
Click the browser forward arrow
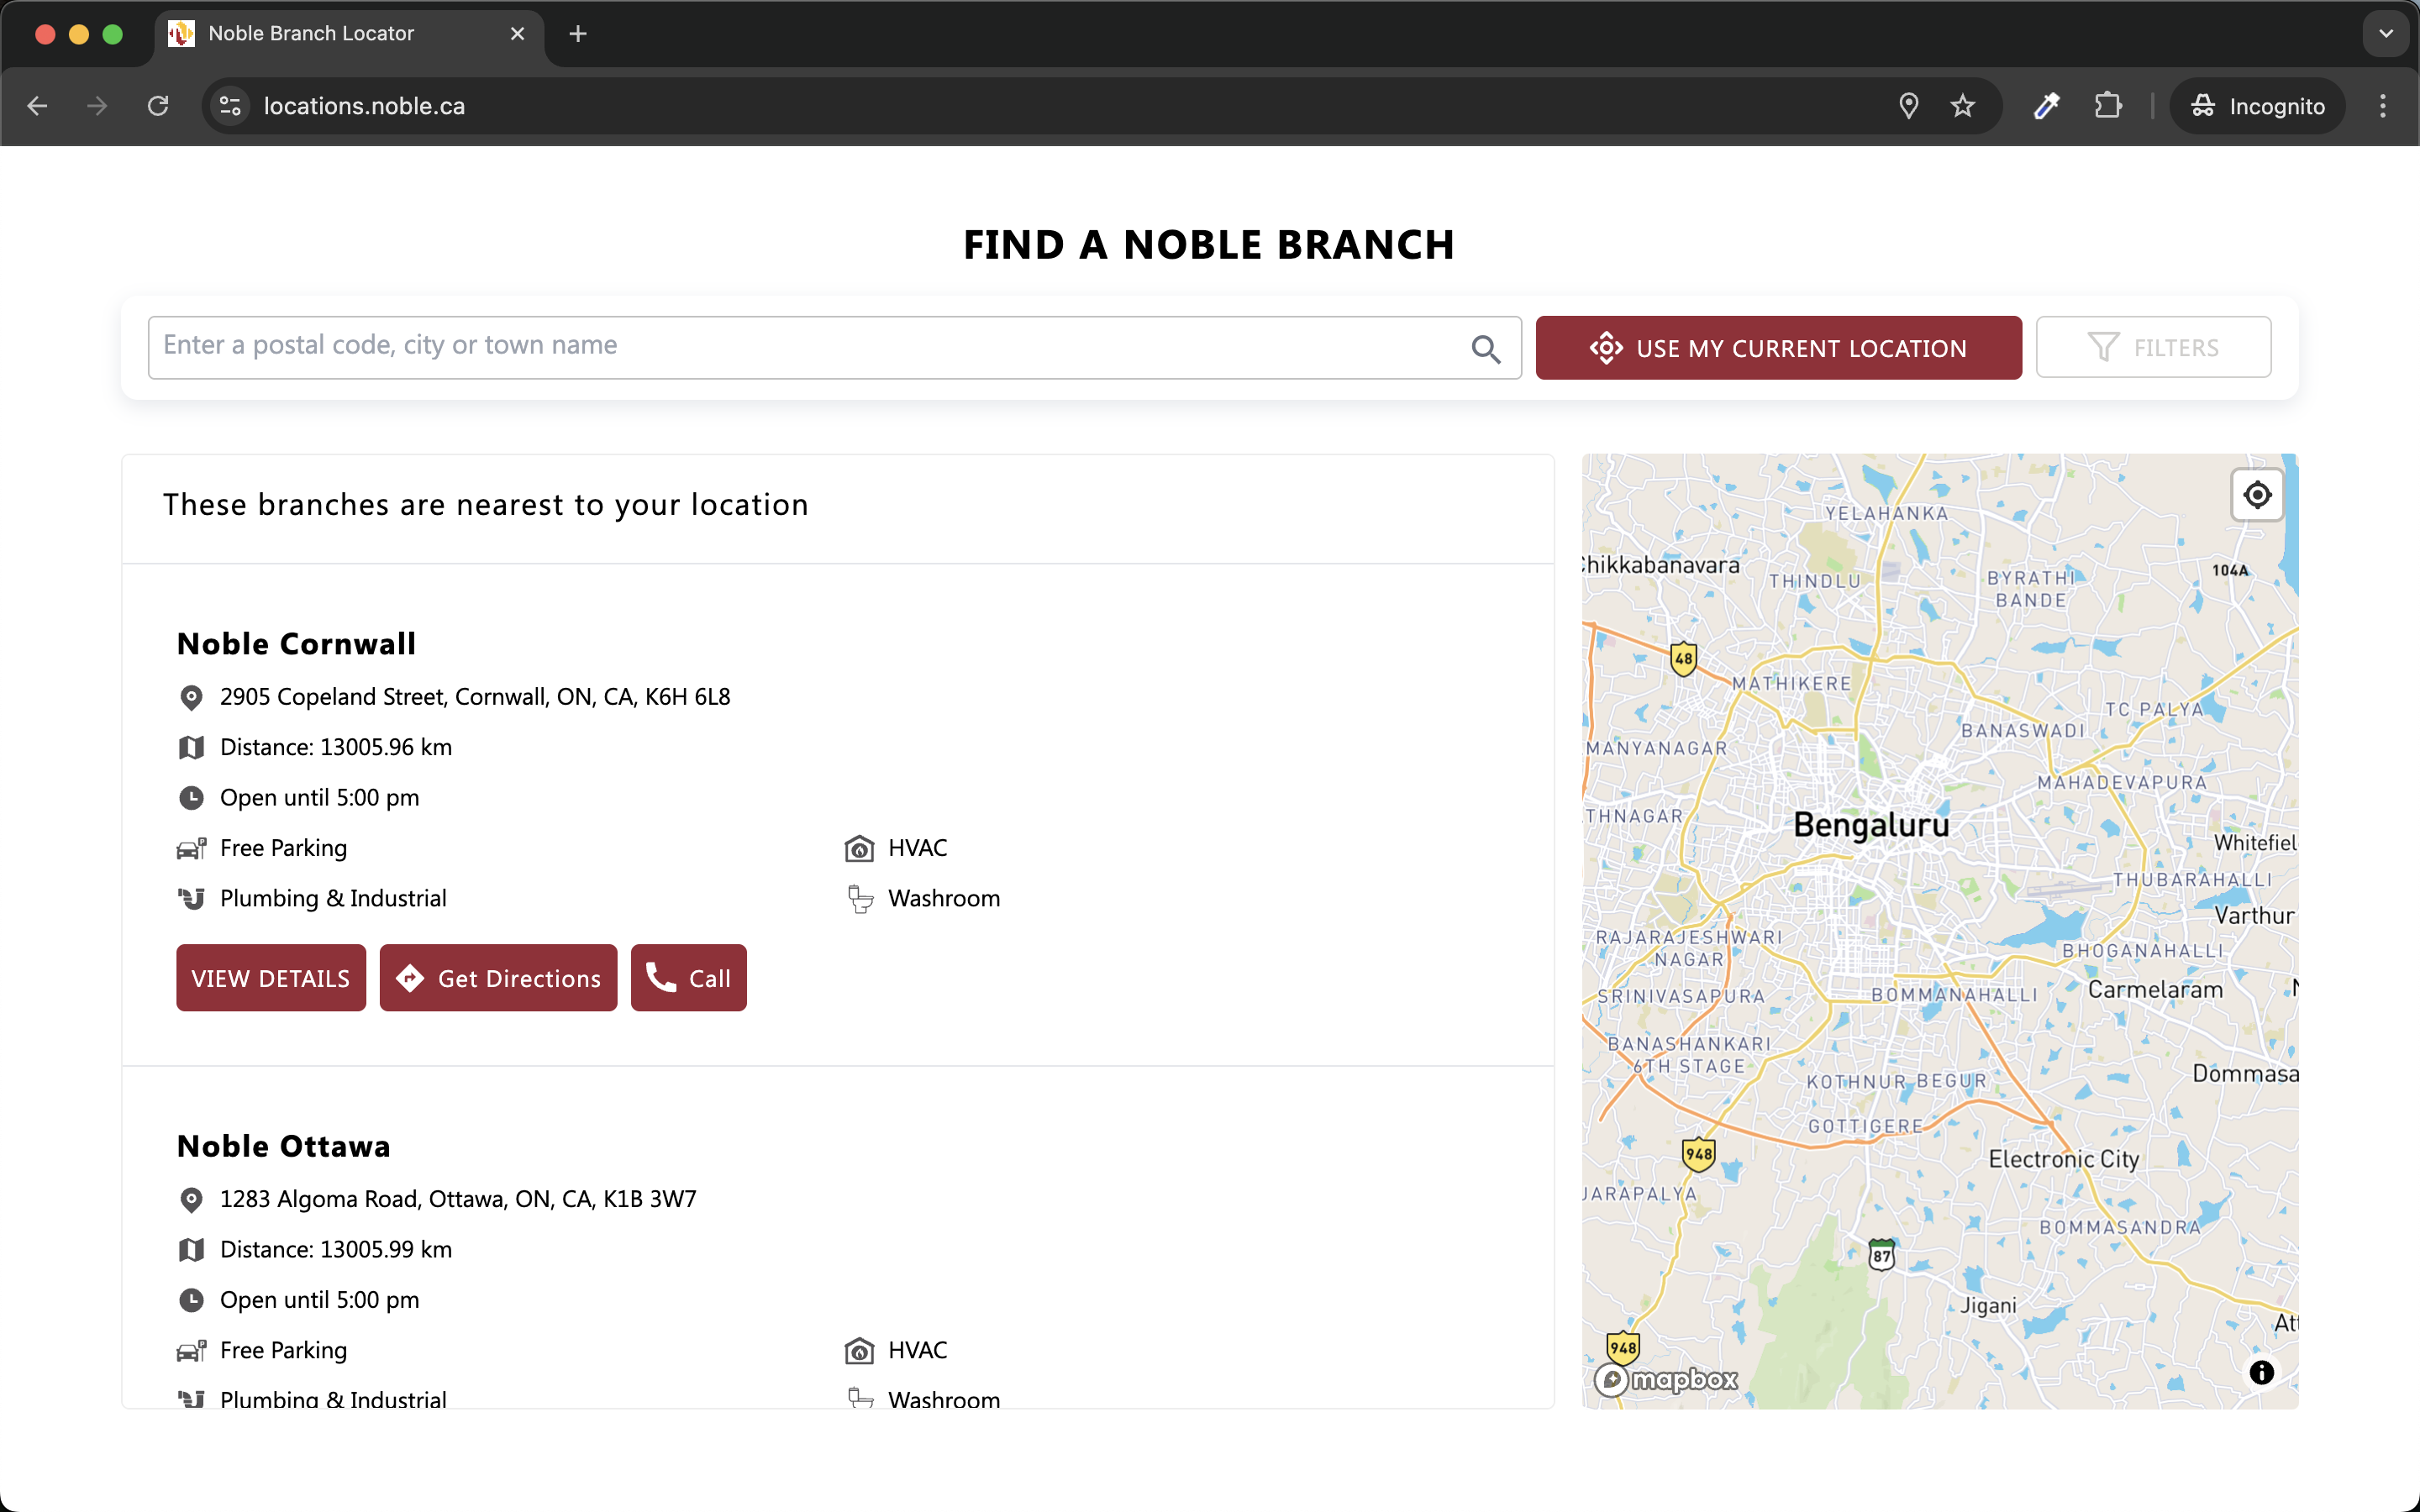coord(97,106)
